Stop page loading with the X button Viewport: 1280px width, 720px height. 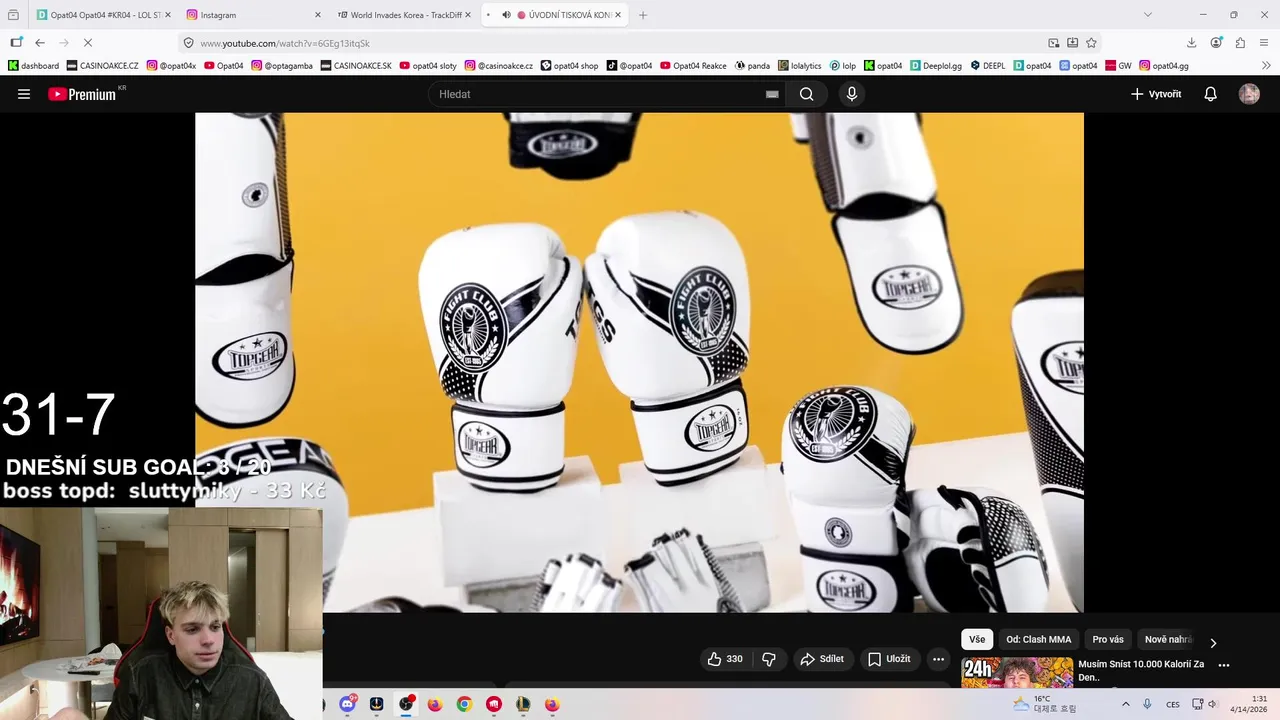87,43
